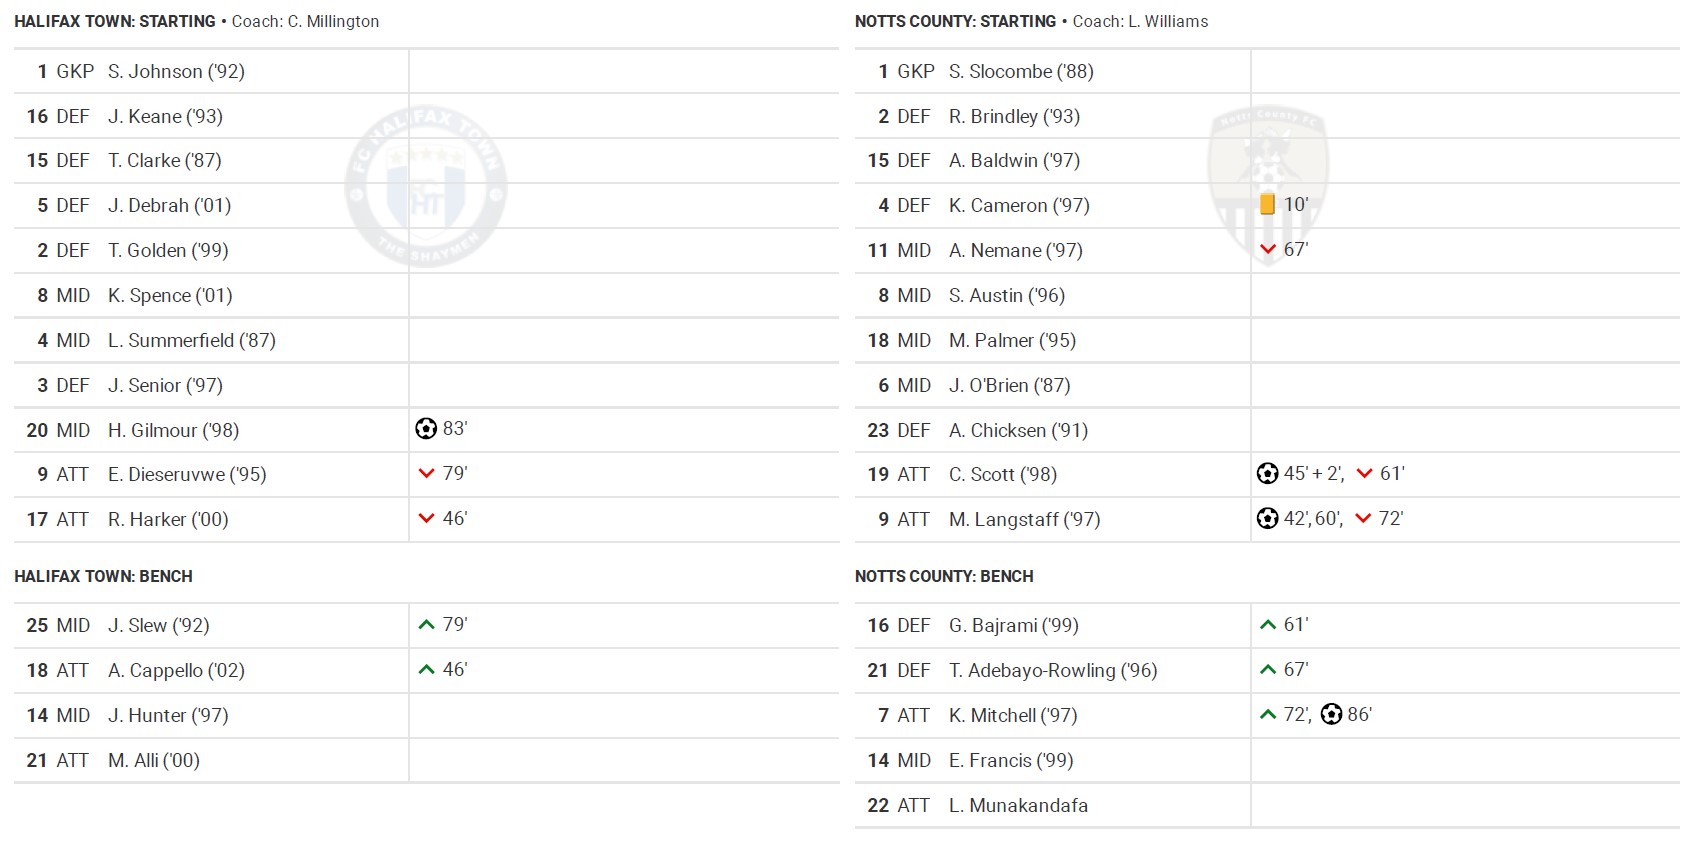Click the yellow card icon for K. Cameron

pyautogui.click(x=1267, y=204)
